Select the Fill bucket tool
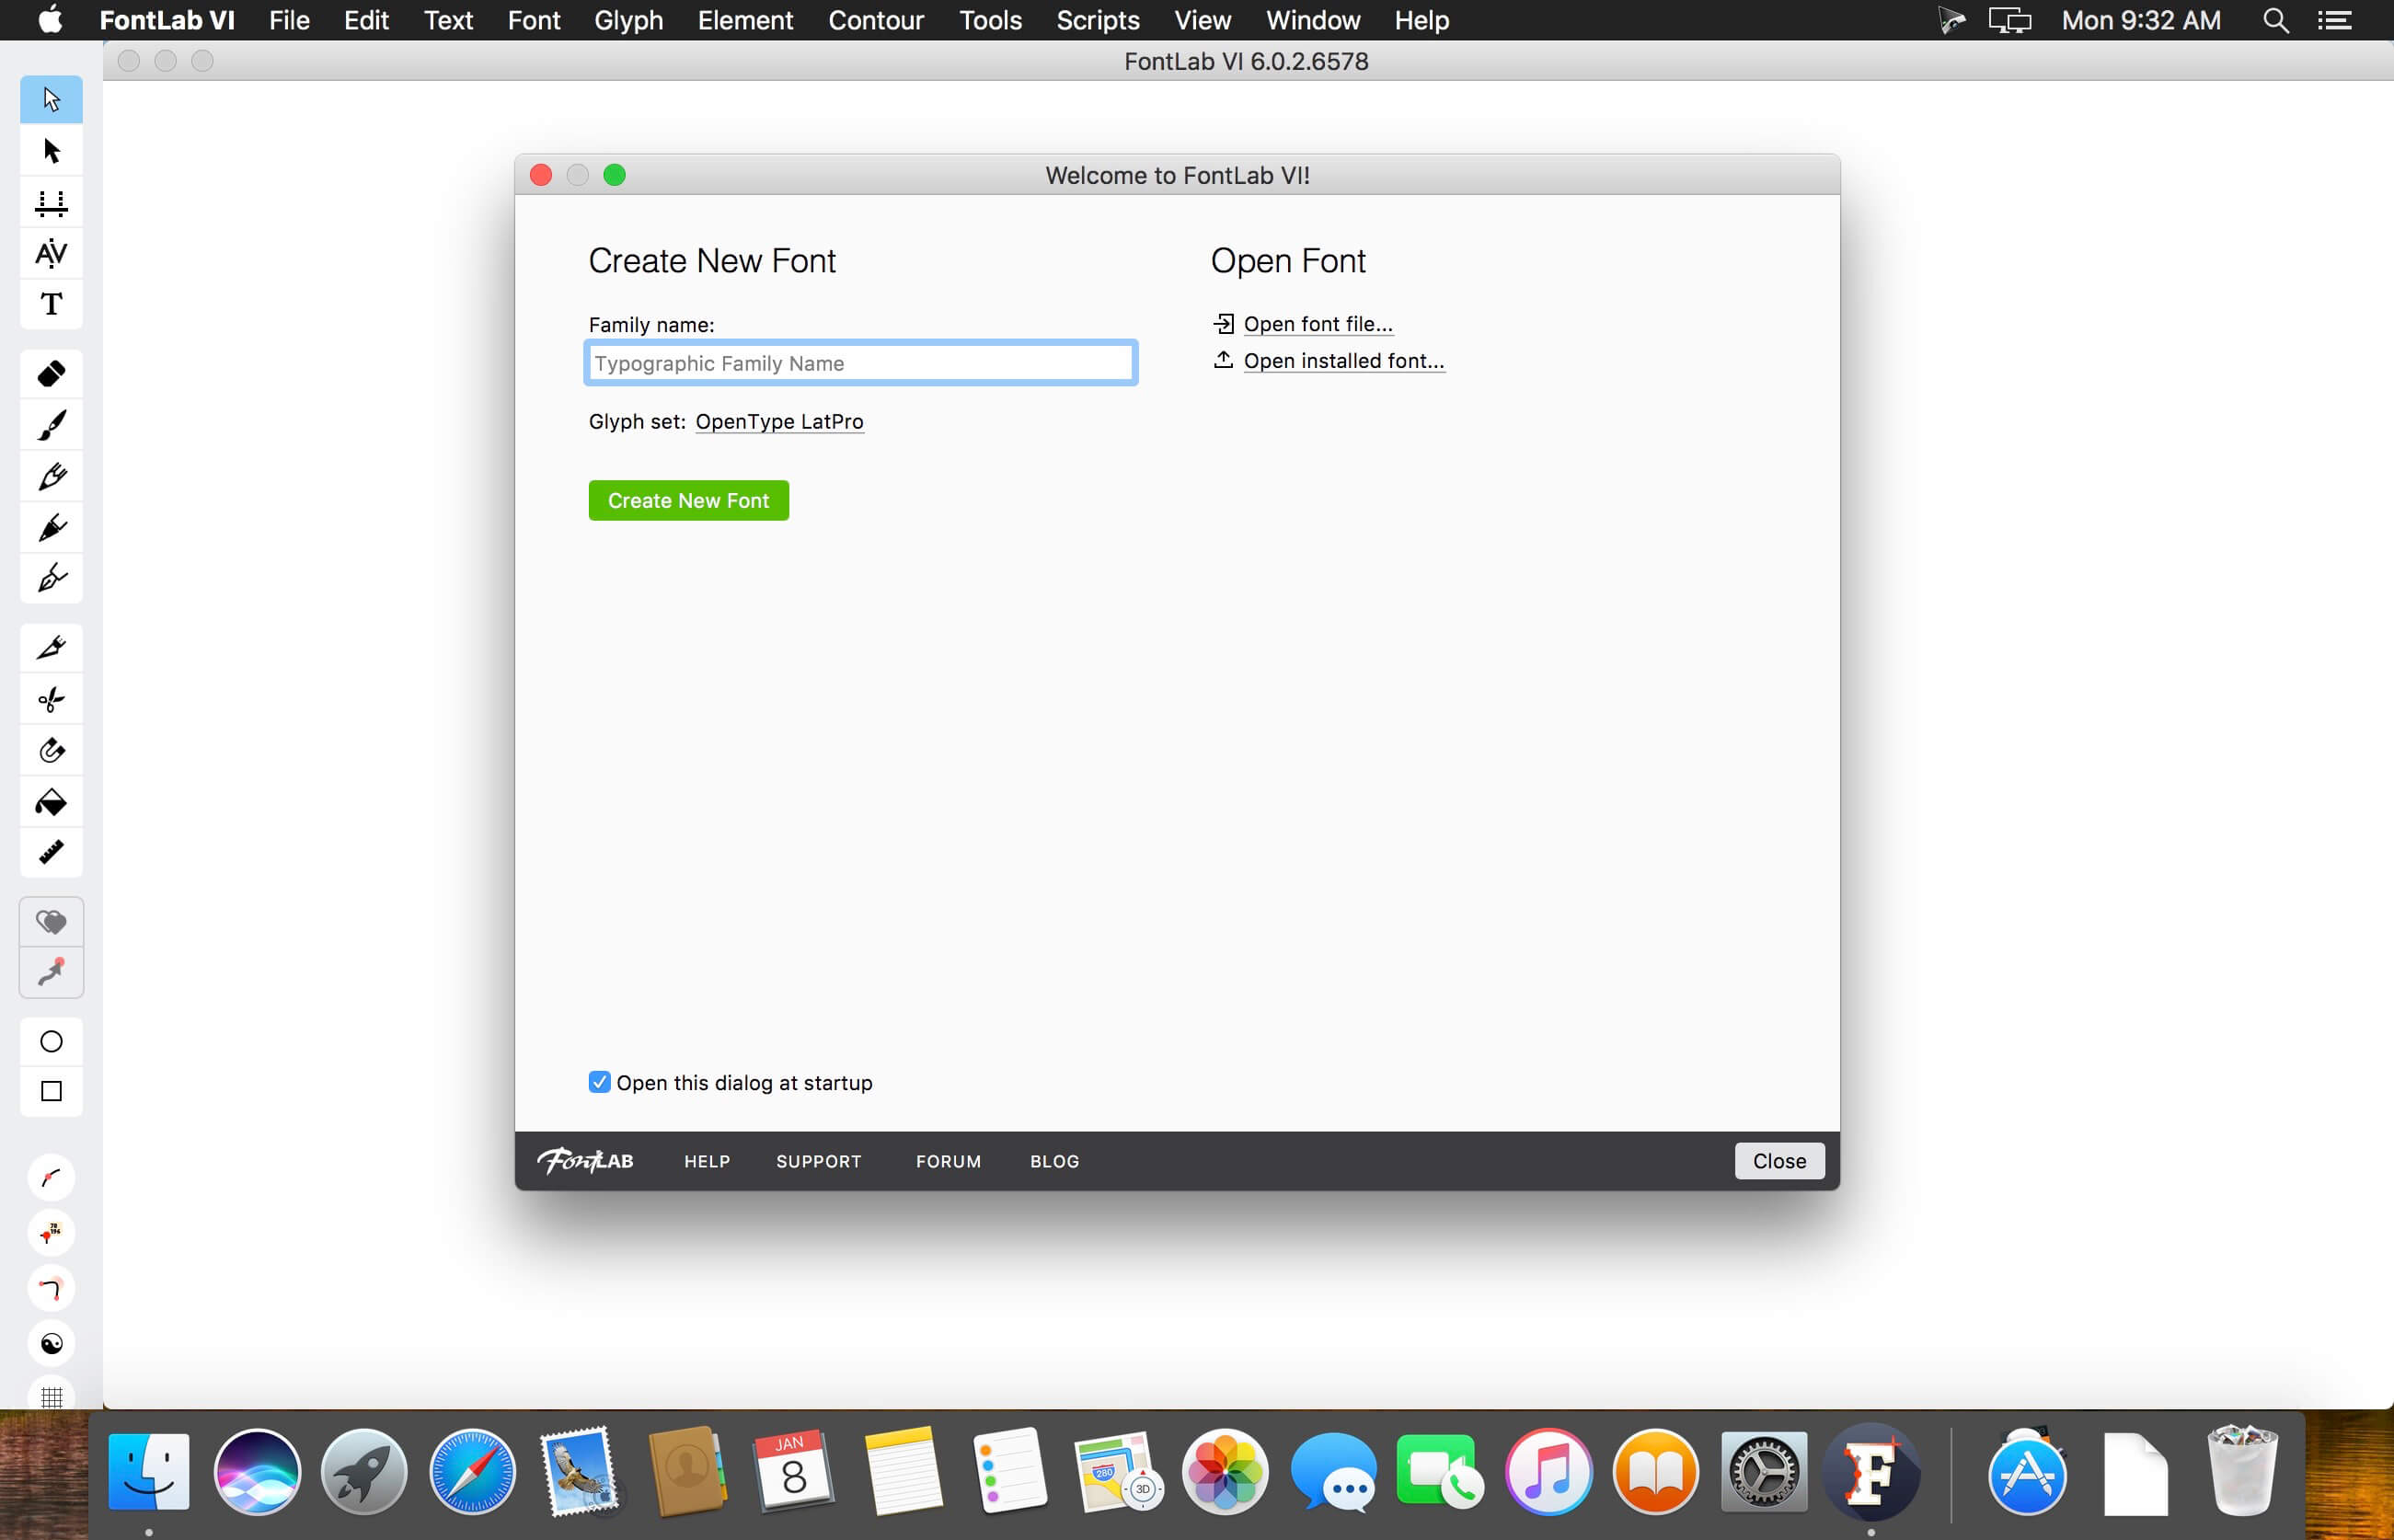This screenshot has height=1540, width=2394. (x=51, y=802)
